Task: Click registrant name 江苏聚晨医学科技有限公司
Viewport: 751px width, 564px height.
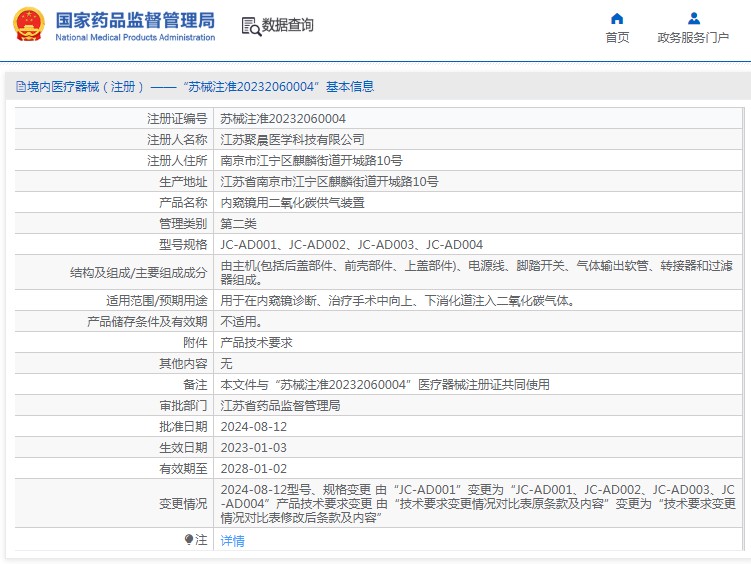Action: [292, 140]
